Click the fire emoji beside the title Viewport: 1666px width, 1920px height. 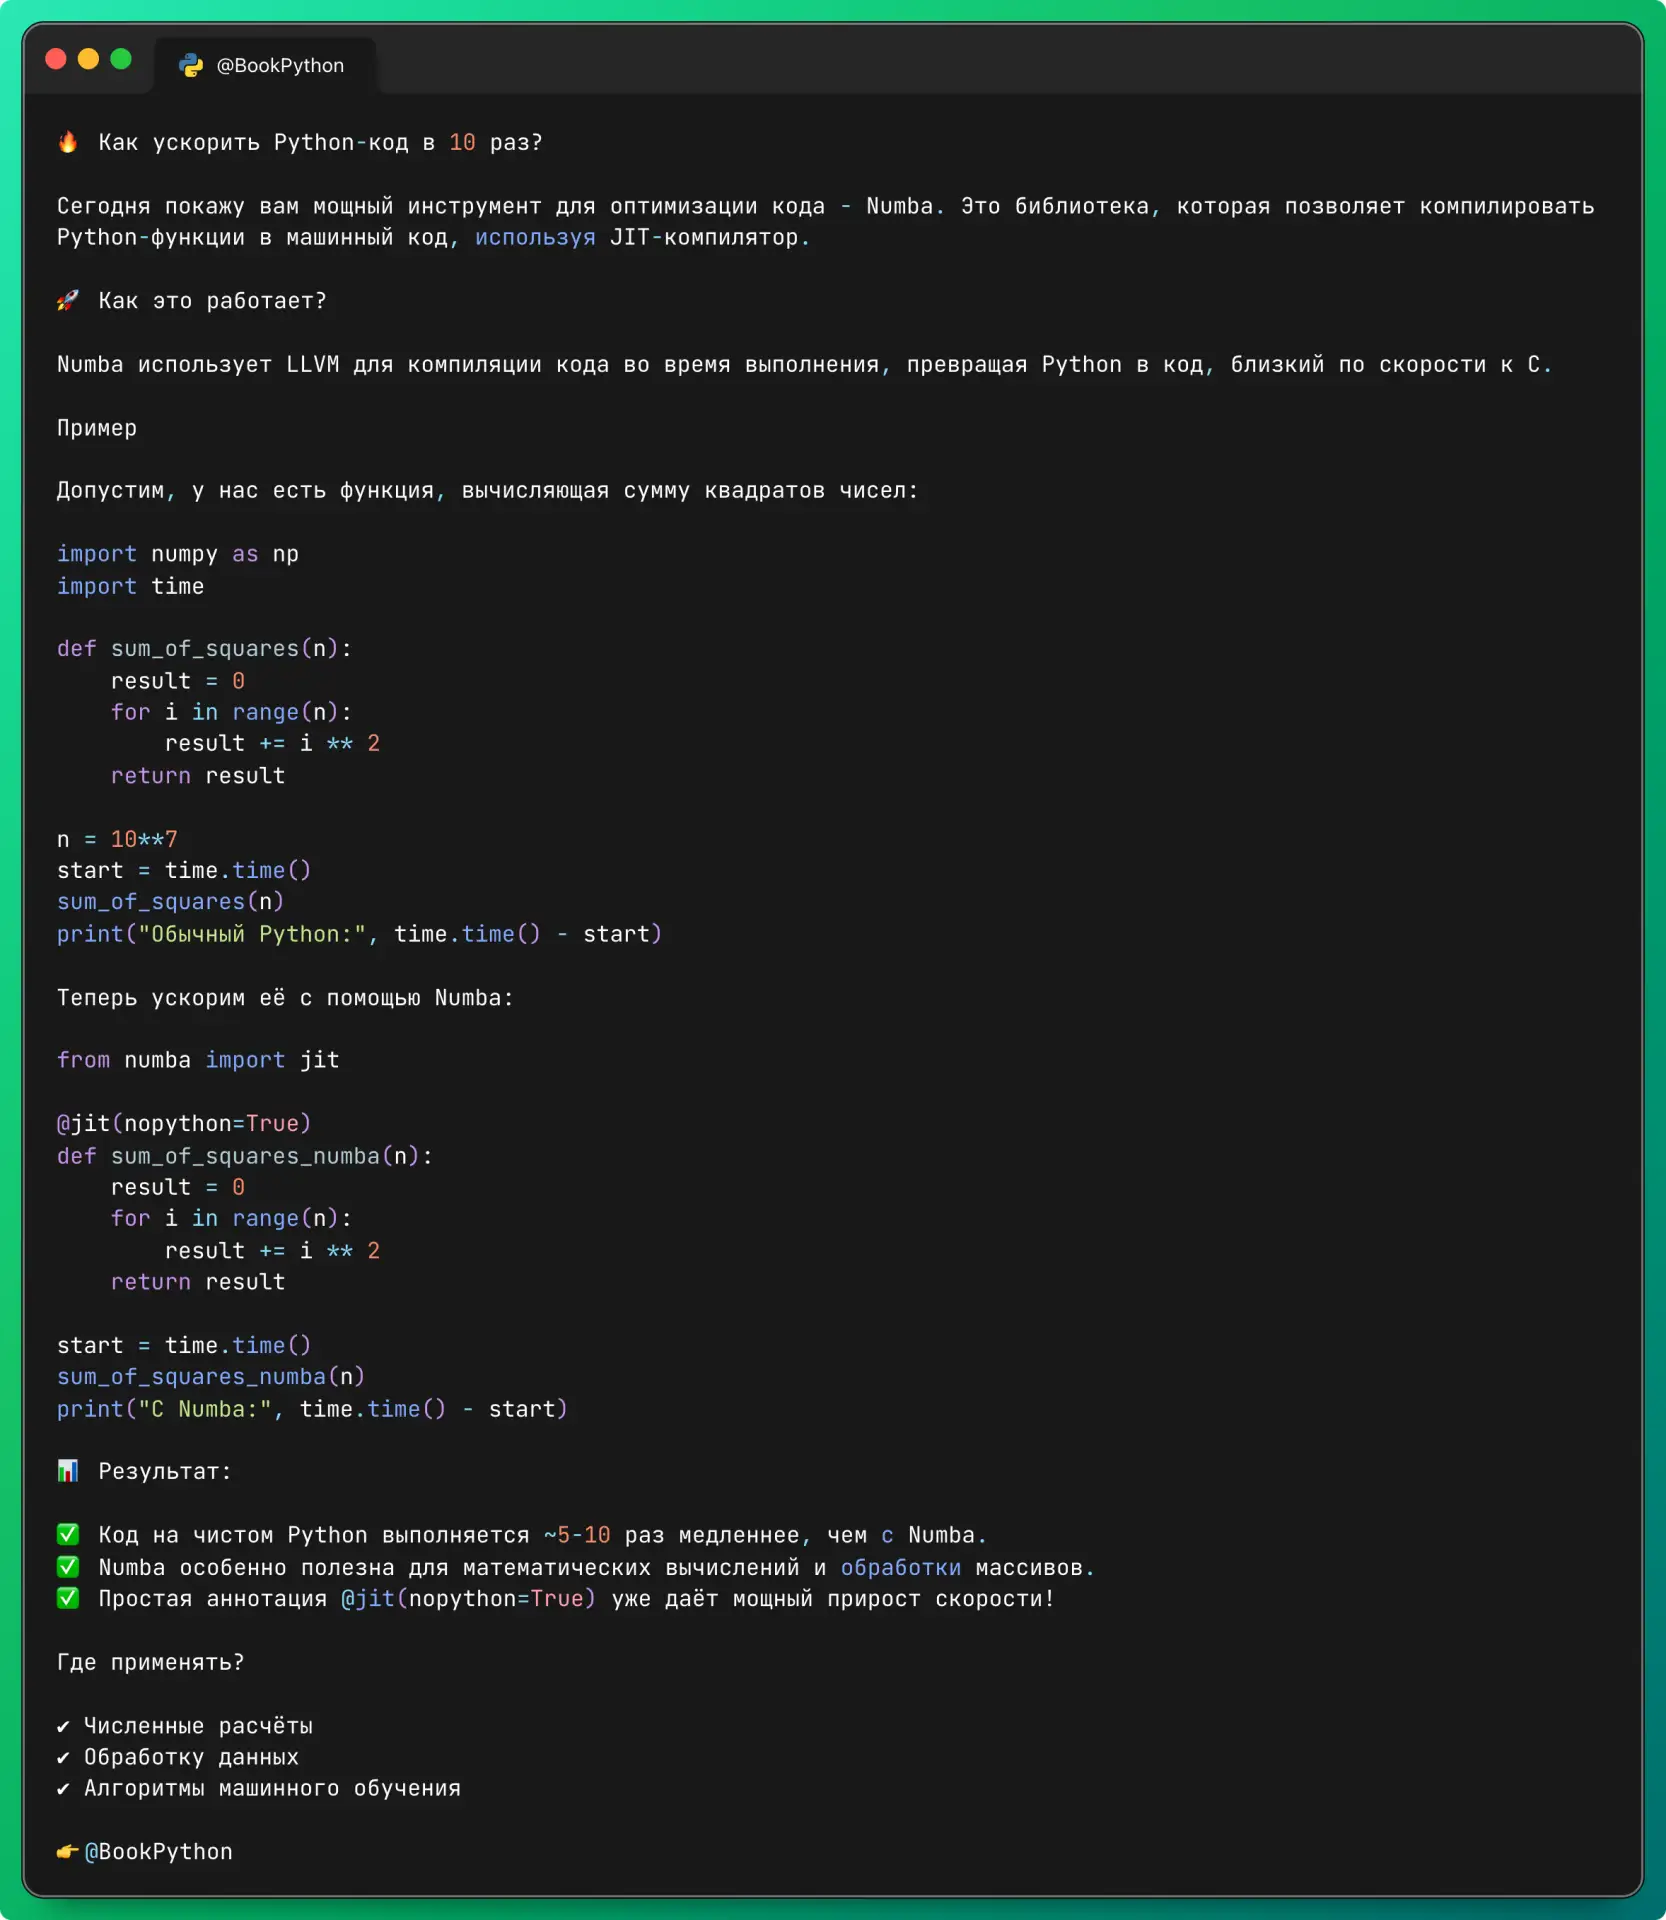click(x=68, y=142)
